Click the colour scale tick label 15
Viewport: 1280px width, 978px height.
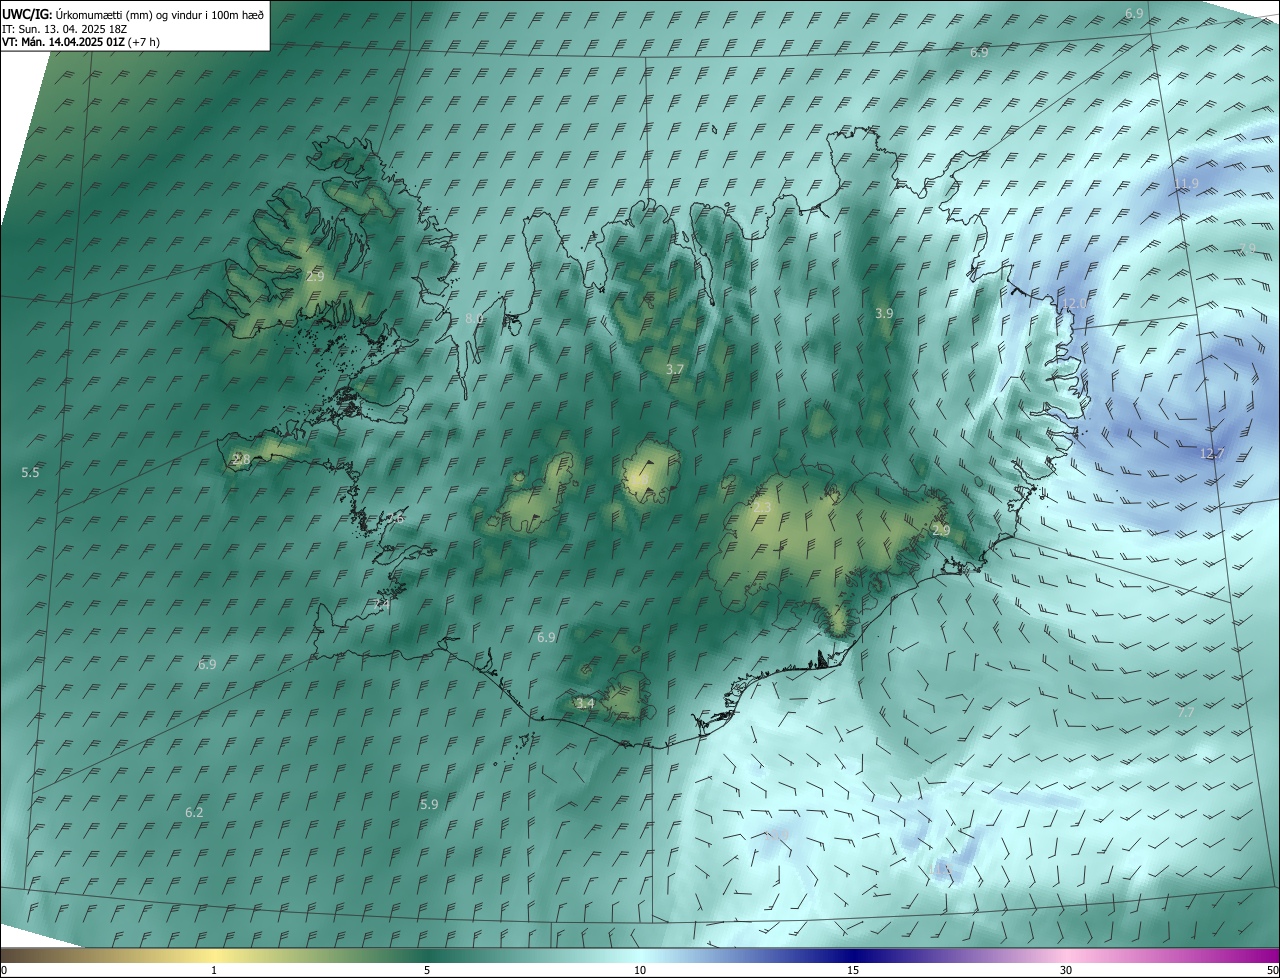[x=853, y=970]
